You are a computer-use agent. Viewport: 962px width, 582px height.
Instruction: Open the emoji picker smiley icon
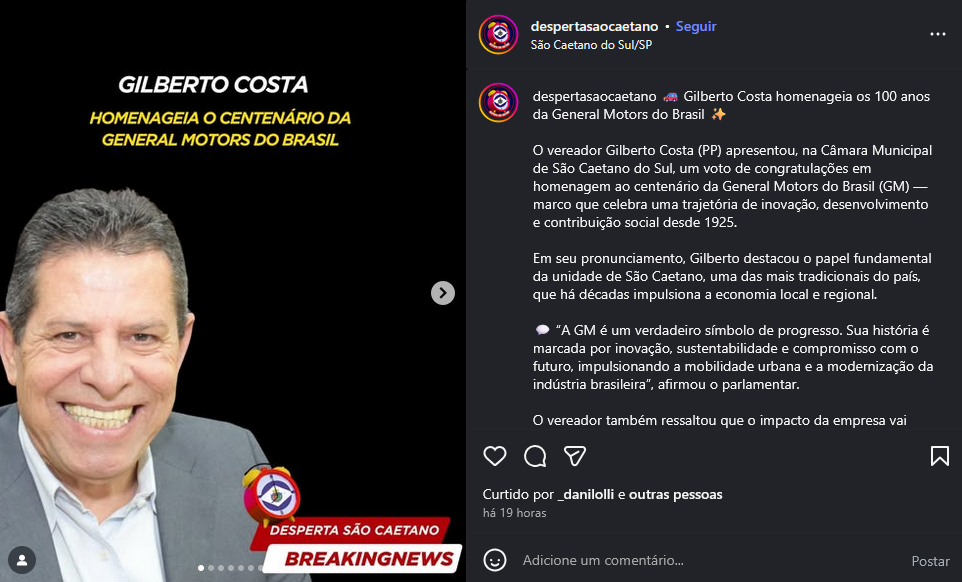click(x=494, y=560)
